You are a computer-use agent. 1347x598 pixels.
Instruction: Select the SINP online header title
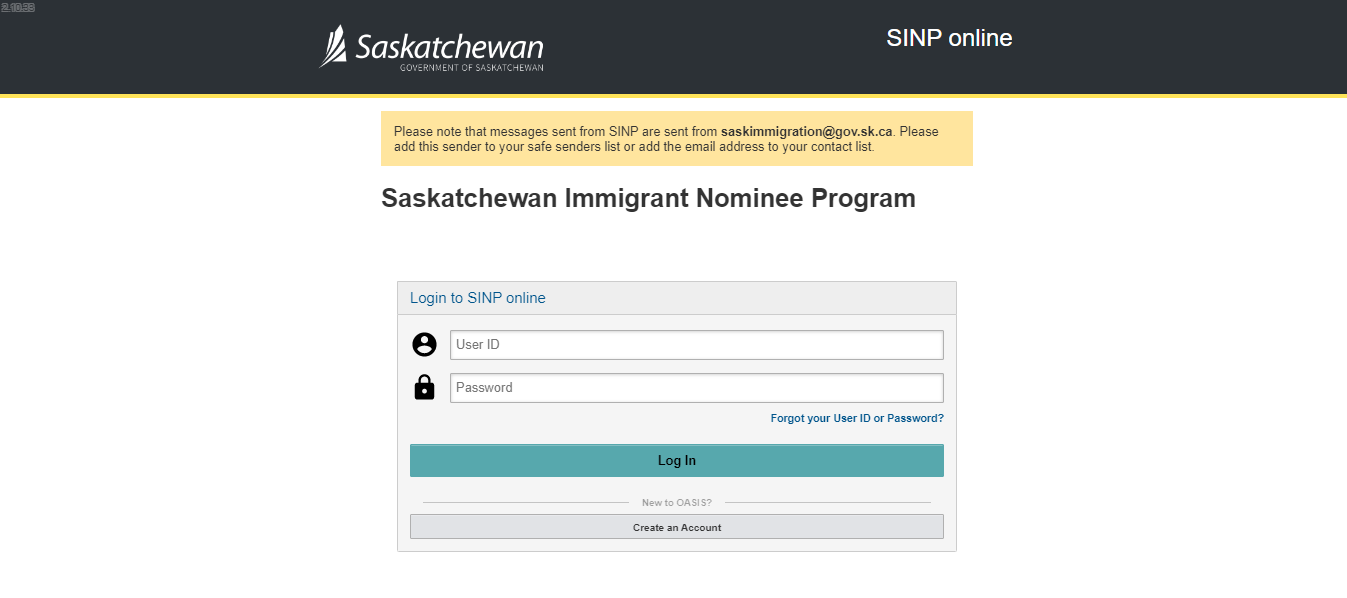coord(949,38)
